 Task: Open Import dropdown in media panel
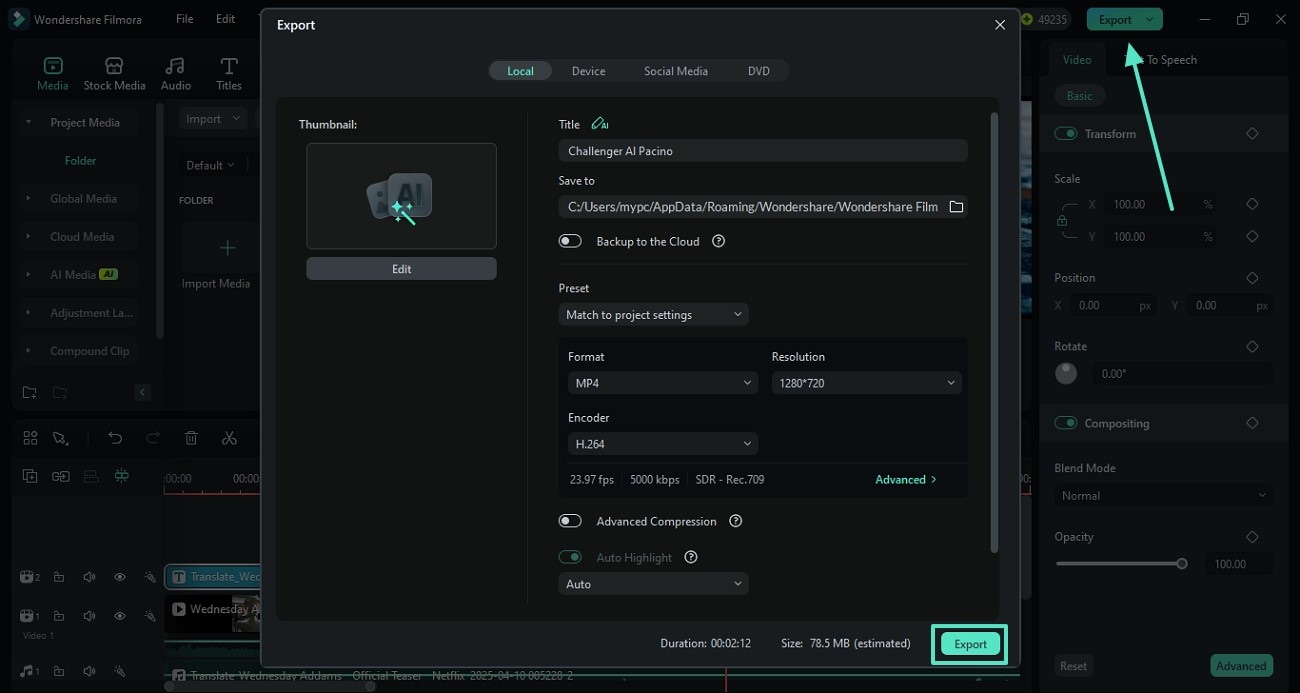point(214,119)
